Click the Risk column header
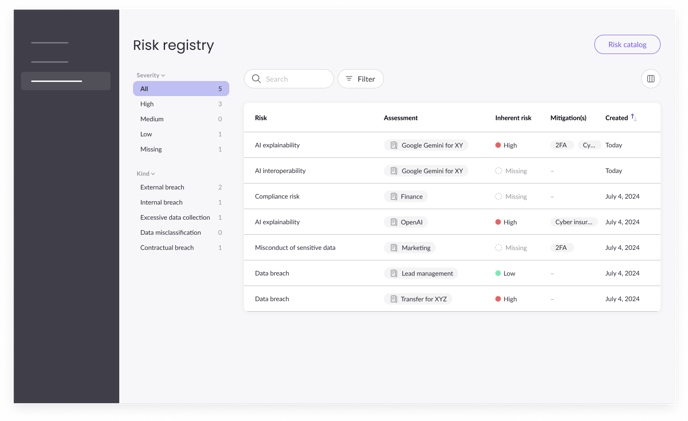The height and width of the screenshot is (421, 688). point(261,118)
